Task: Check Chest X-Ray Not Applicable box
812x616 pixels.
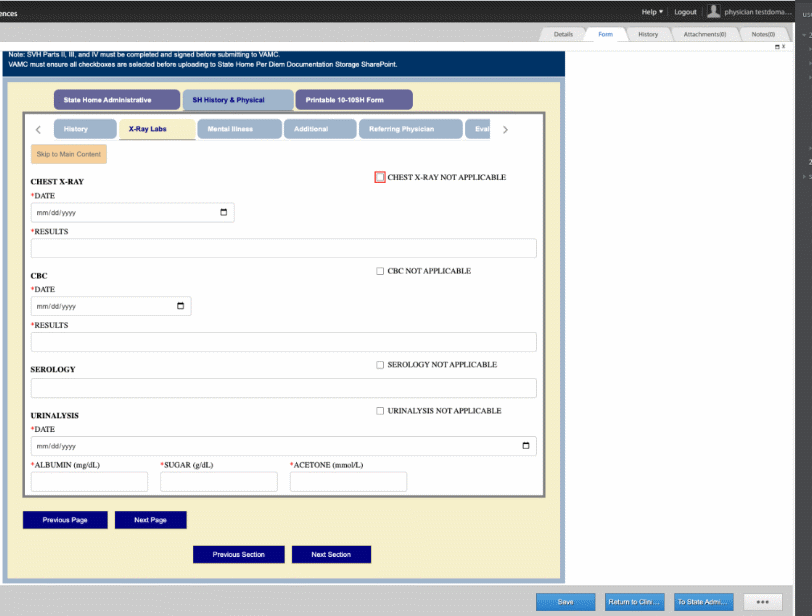Action: pyautogui.click(x=380, y=177)
